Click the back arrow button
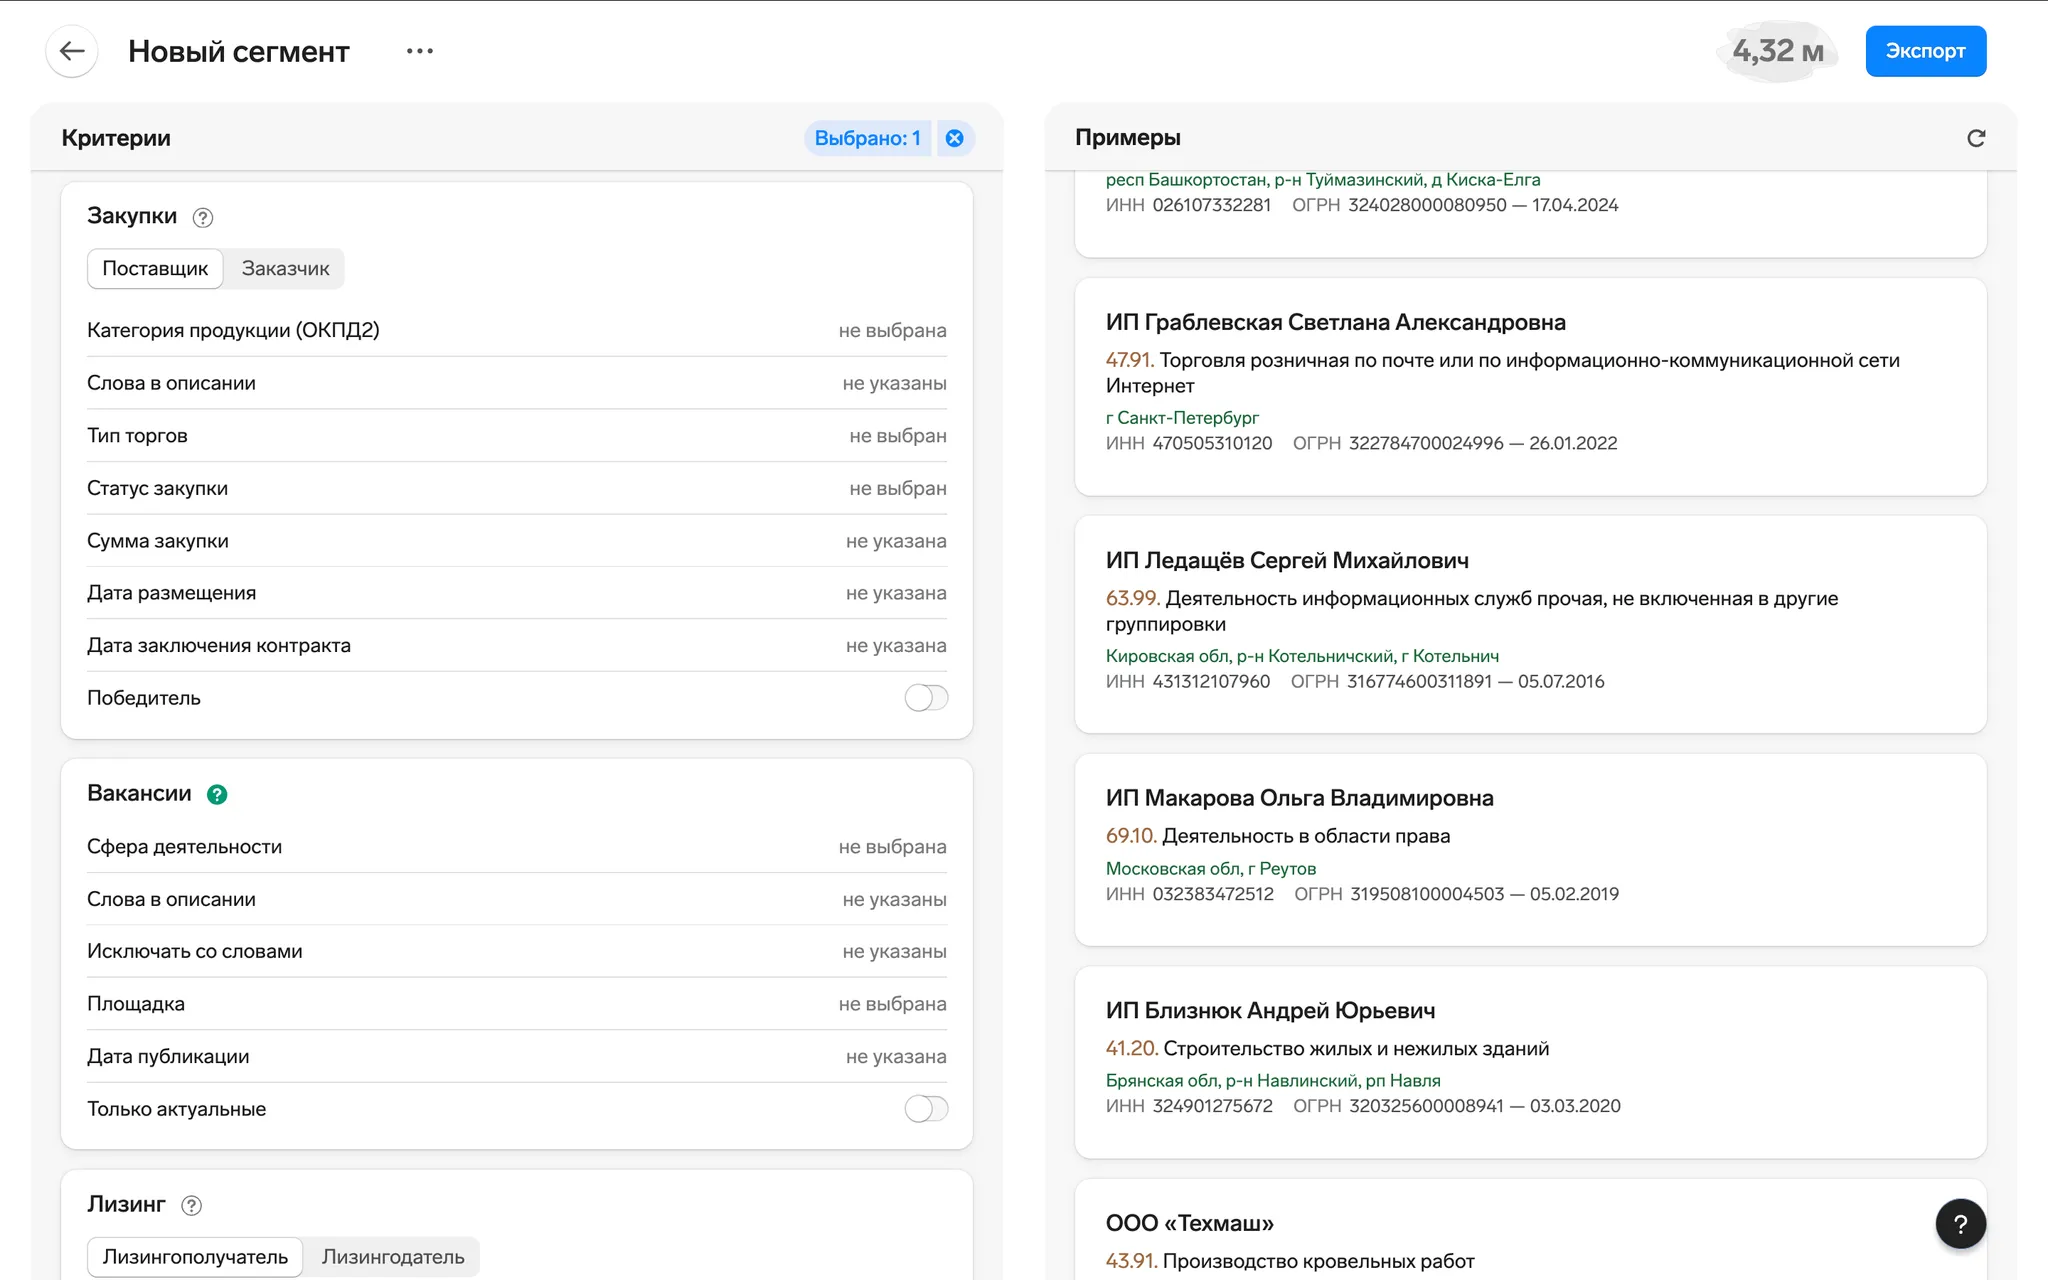Image resolution: width=2048 pixels, height=1280 pixels. [x=72, y=51]
